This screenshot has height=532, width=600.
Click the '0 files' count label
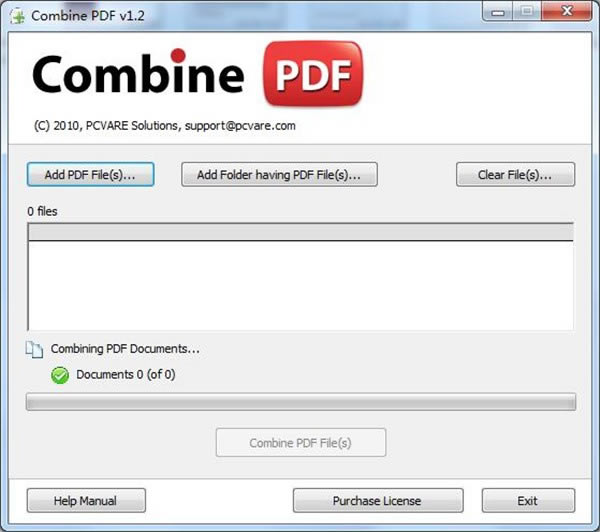tap(42, 211)
